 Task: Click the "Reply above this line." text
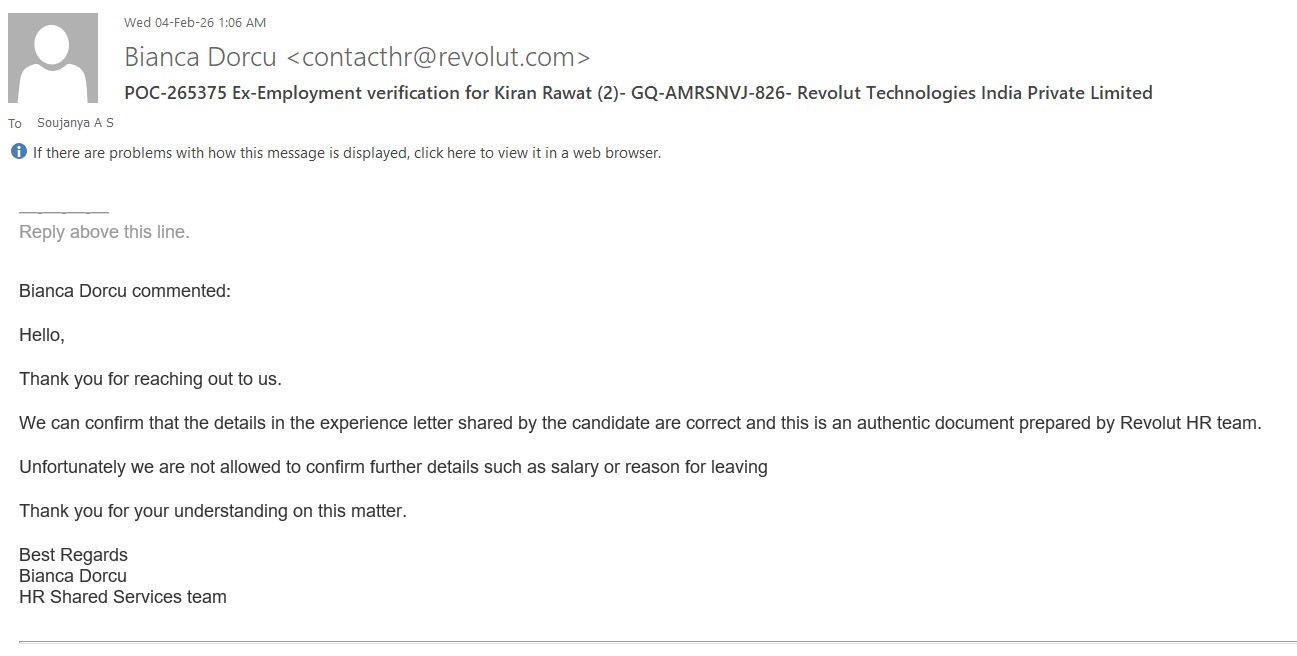click(x=104, y=232)
